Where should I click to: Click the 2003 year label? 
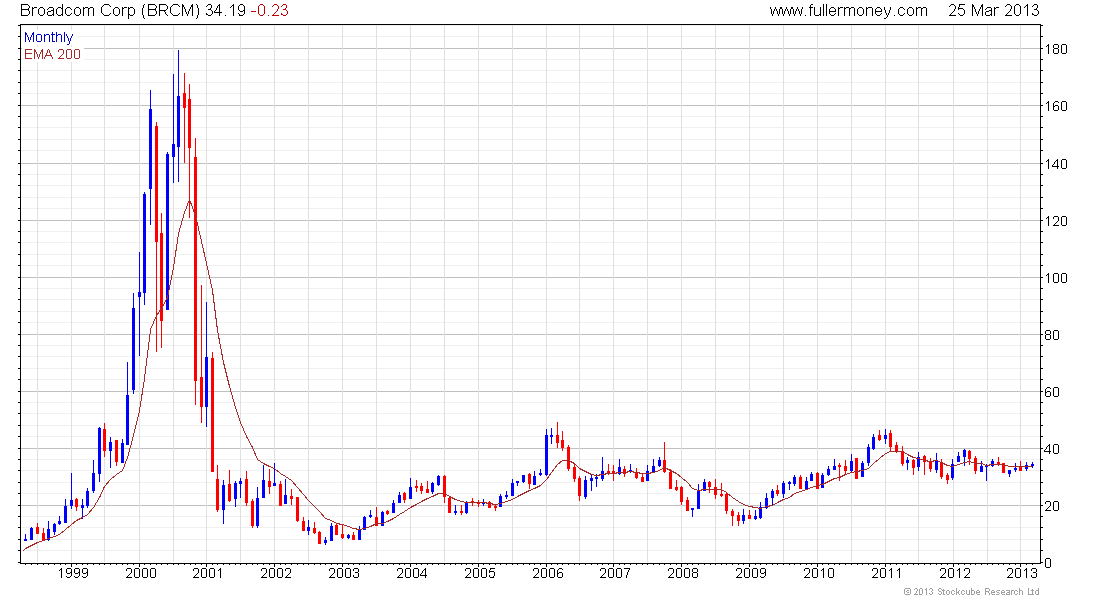pos(344,573)
